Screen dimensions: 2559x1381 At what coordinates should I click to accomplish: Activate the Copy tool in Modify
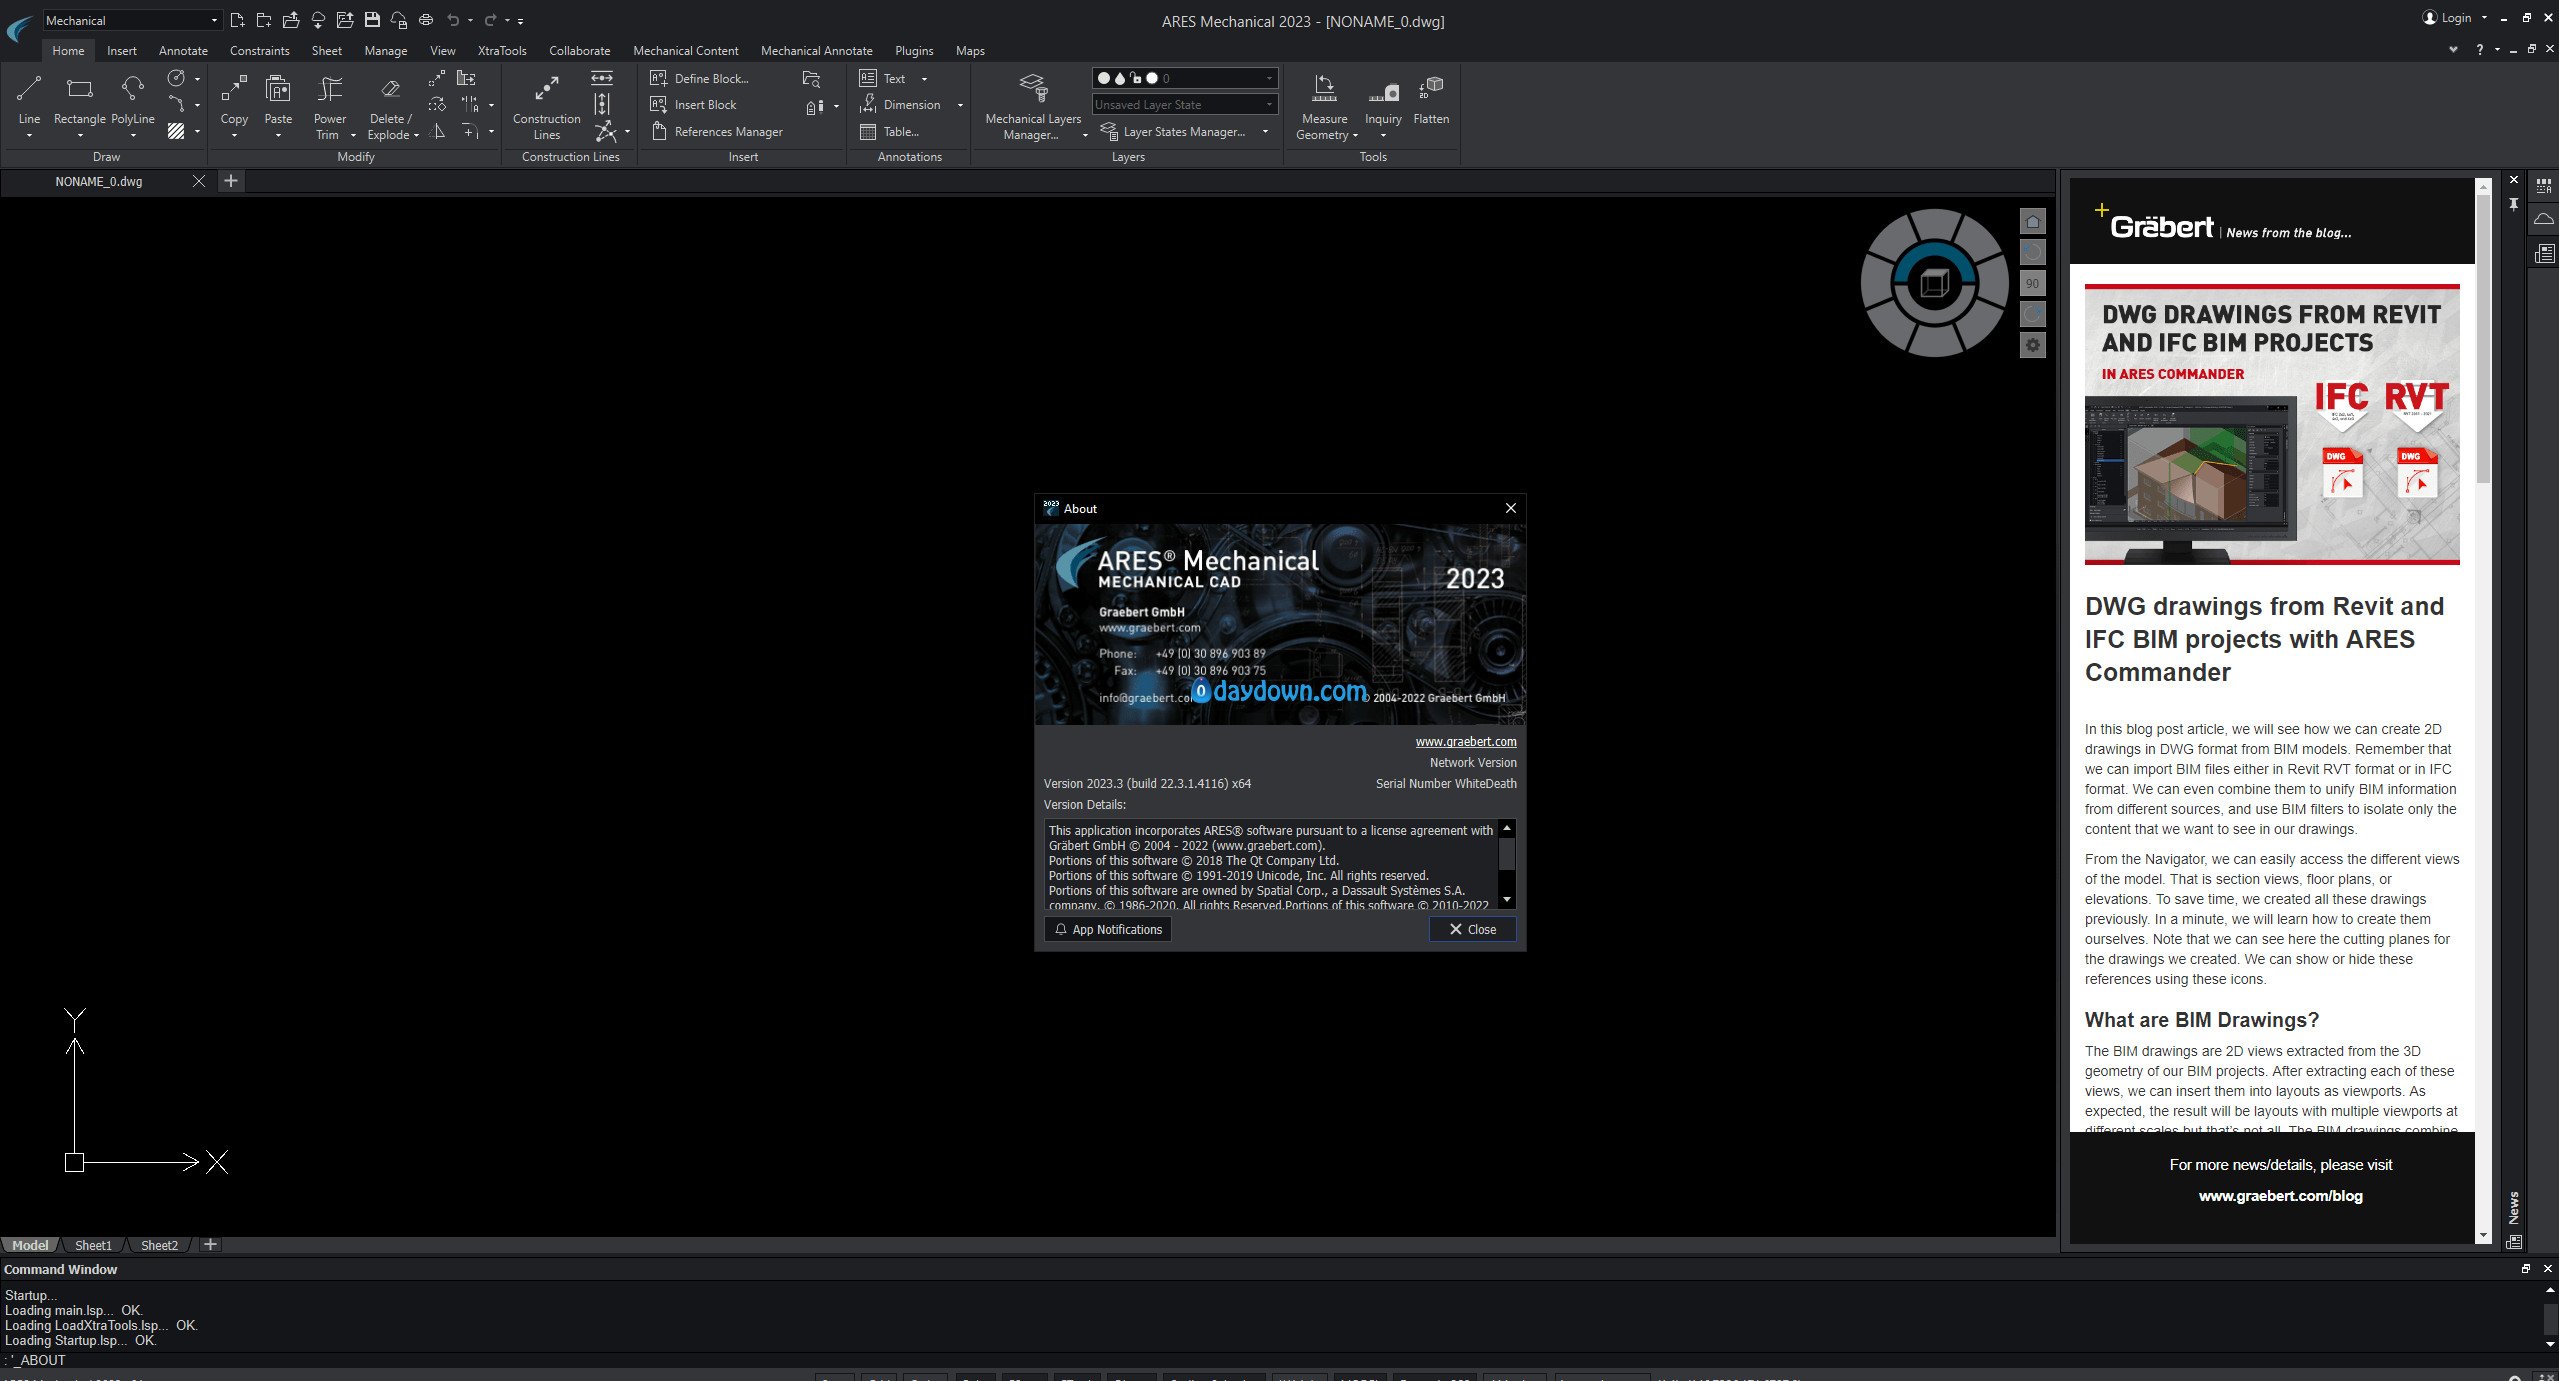[x=234, y=99]
